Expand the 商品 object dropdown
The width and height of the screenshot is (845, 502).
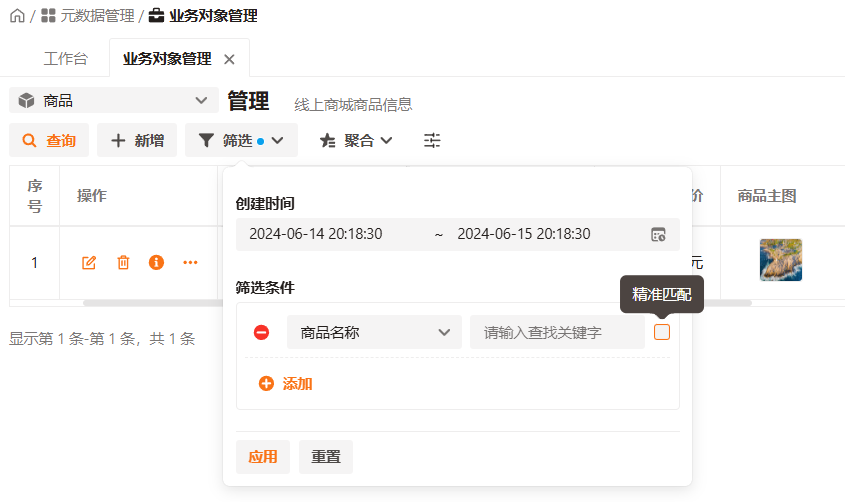tap(114, 100)
